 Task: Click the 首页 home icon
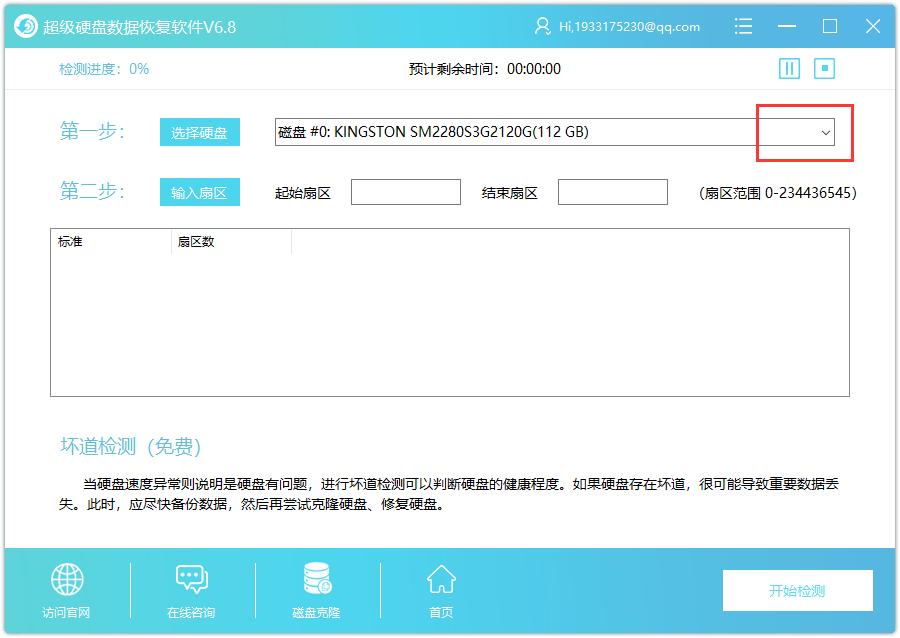(x=440, y=582)
